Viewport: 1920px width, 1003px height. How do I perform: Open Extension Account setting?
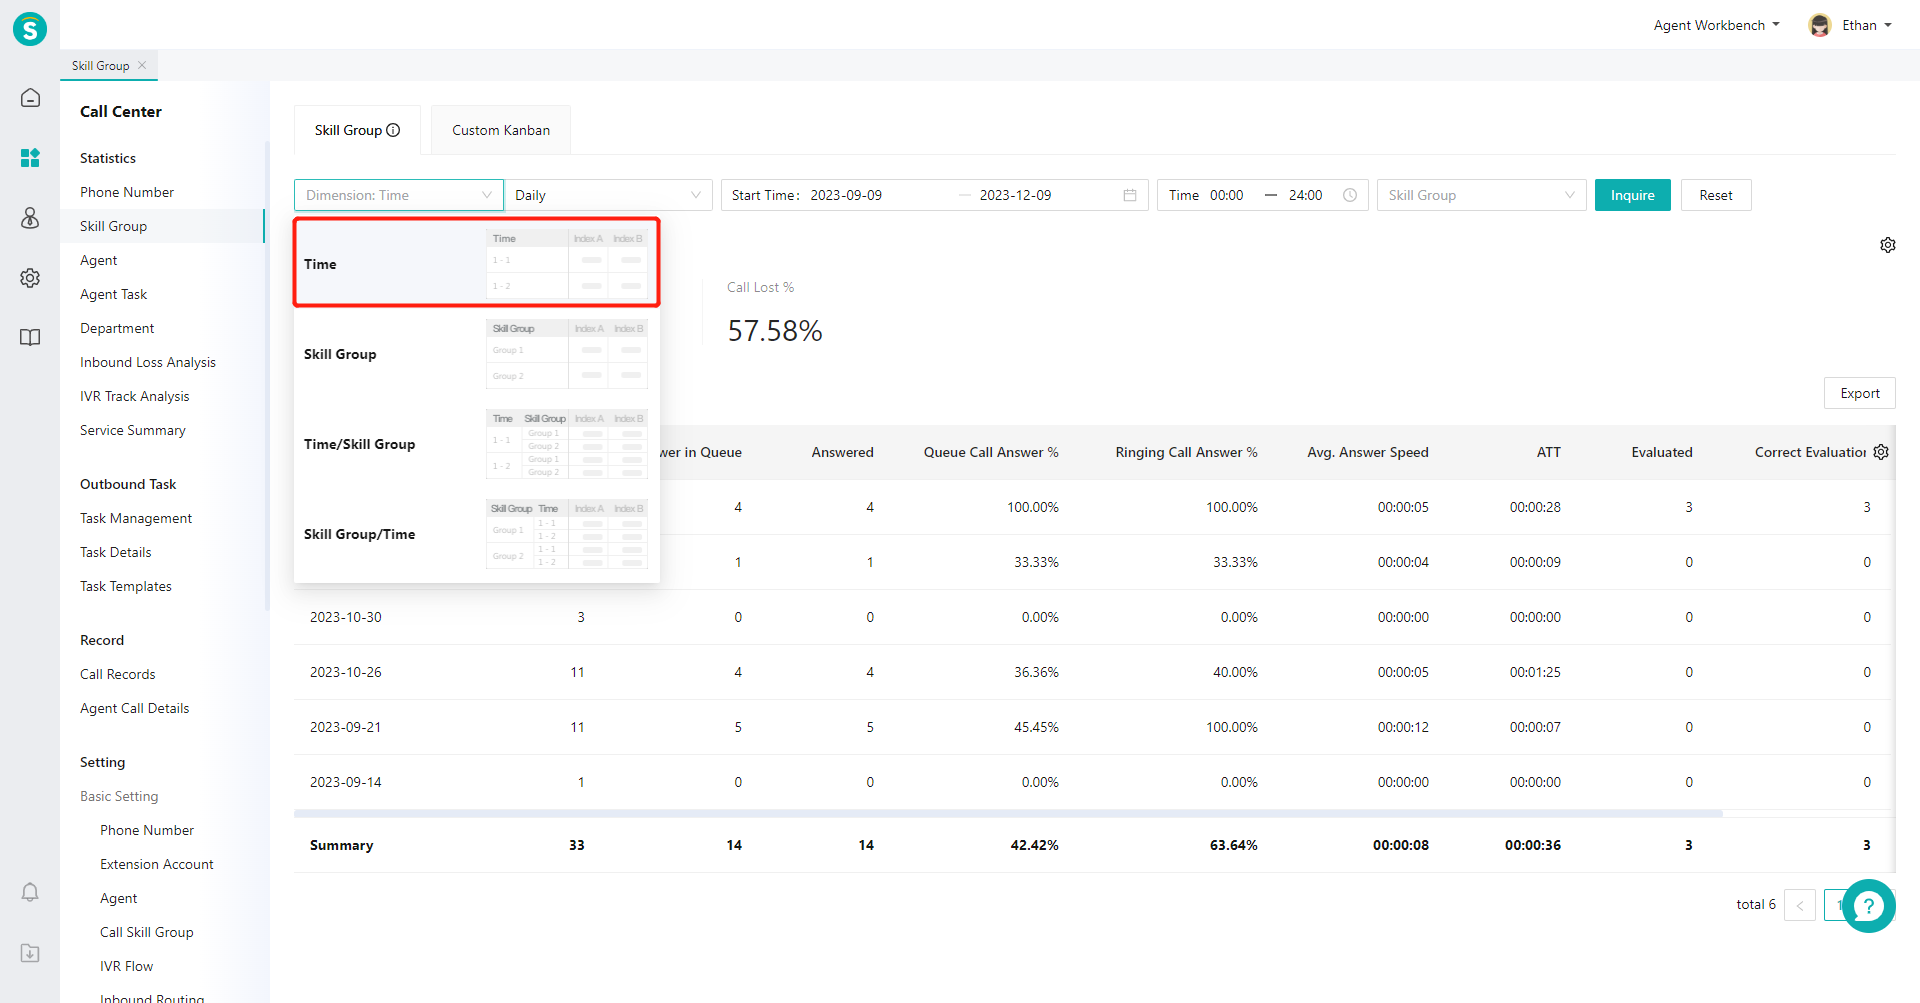157,864
